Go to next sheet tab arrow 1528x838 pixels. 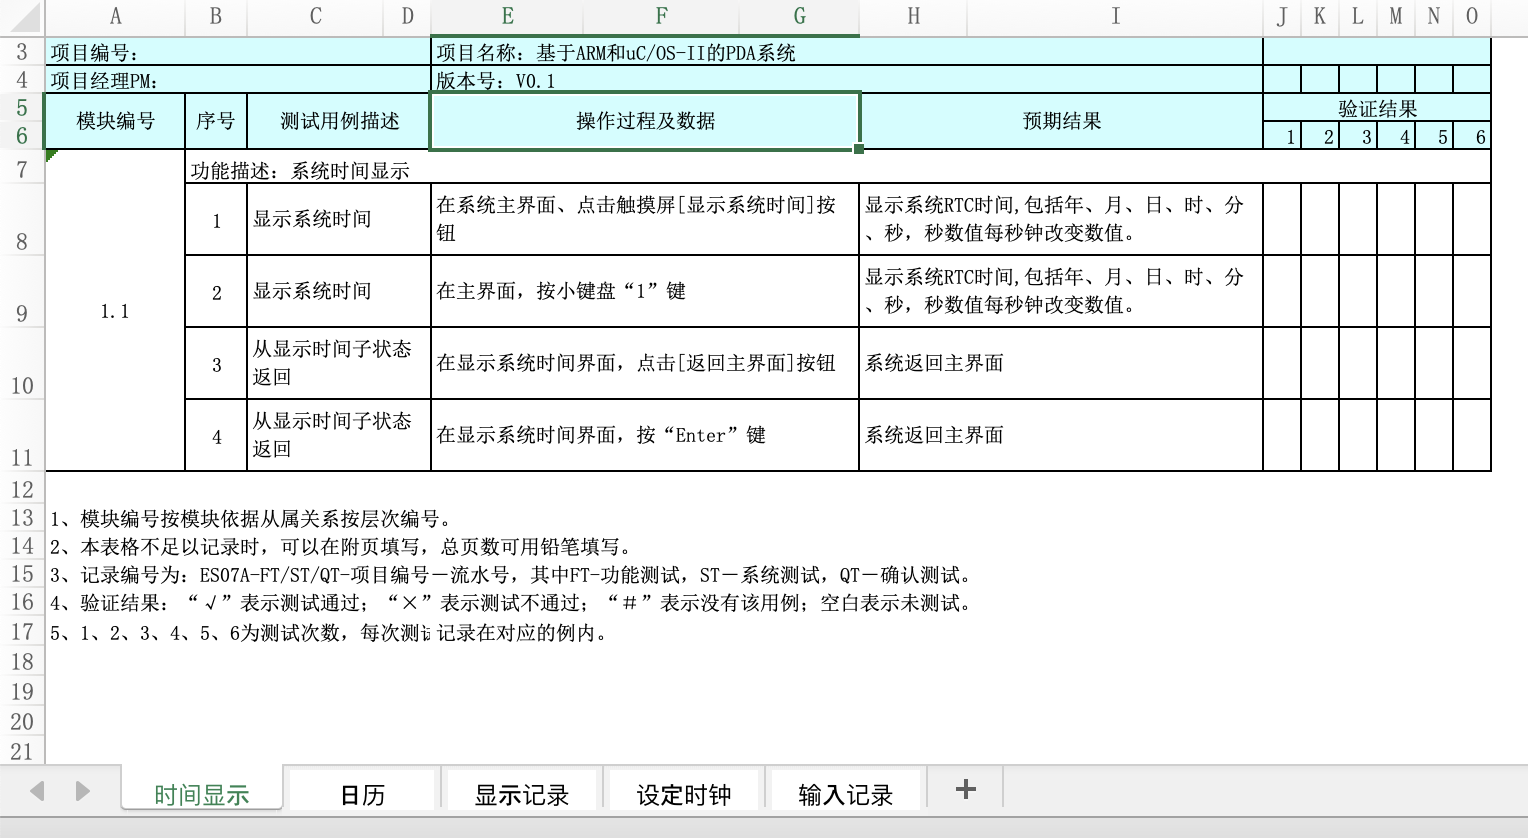point(83,791)
